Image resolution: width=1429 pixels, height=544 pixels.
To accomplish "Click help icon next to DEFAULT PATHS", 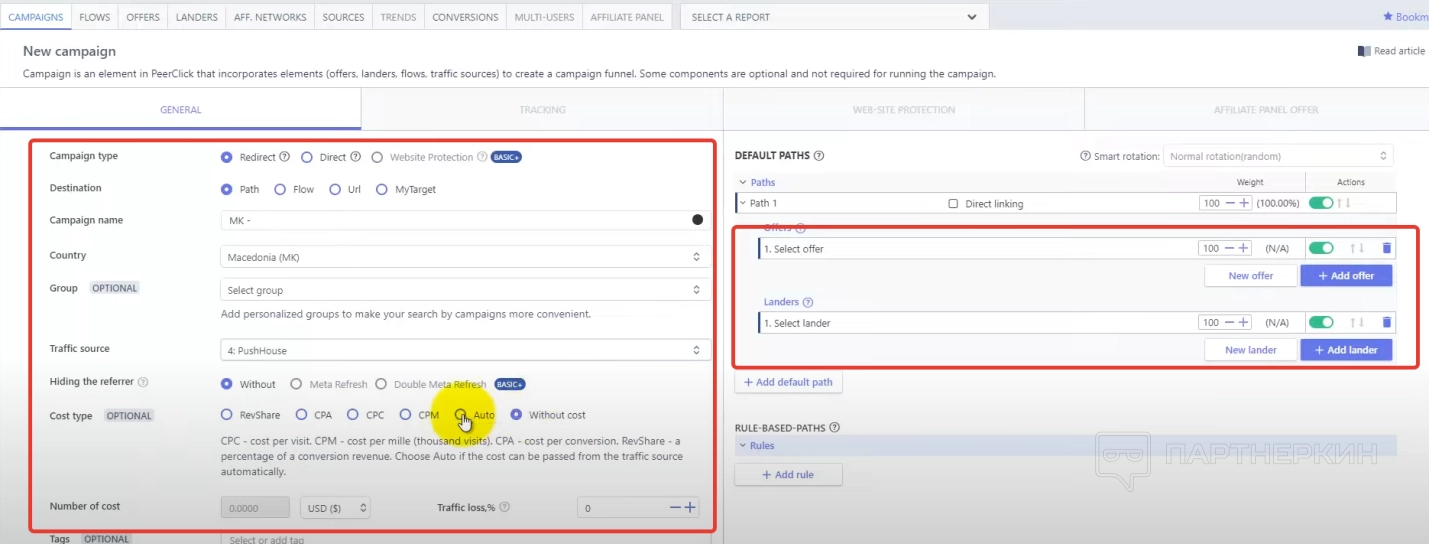I will pyautogui.click(x=819, y=156).
